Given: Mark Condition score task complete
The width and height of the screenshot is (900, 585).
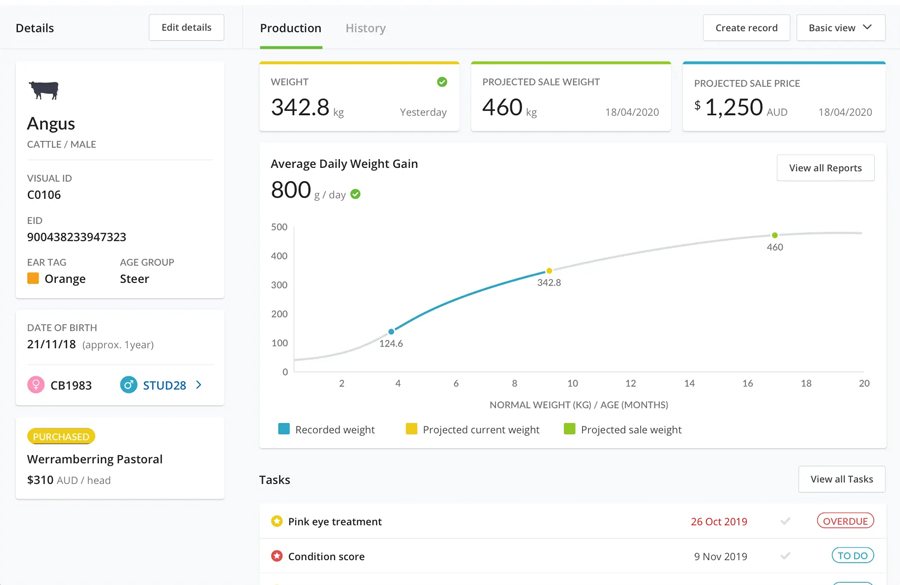Looking at the screenshot, I should 785,556.
